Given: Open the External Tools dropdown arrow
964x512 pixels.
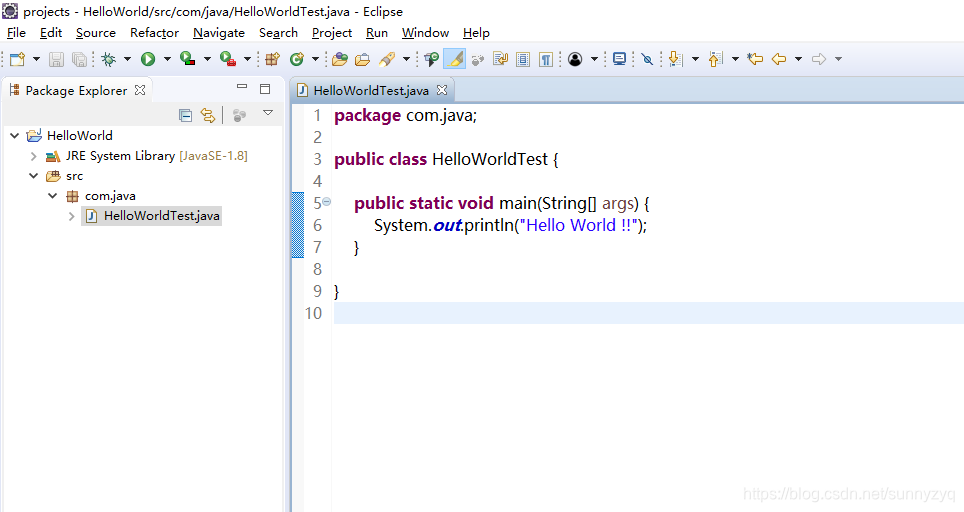Looking at the screenshot, I should tap(247, 59).
